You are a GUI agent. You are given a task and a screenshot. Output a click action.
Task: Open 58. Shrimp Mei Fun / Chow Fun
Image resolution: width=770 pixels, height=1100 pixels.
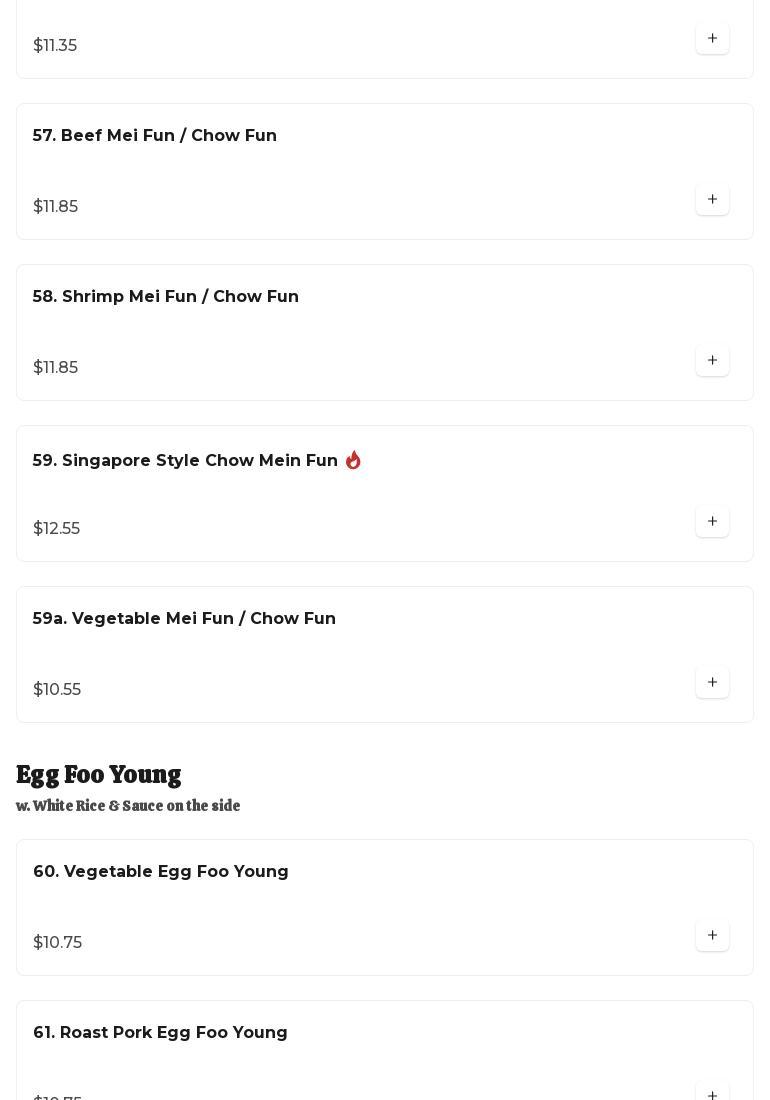tap(166, 297)
